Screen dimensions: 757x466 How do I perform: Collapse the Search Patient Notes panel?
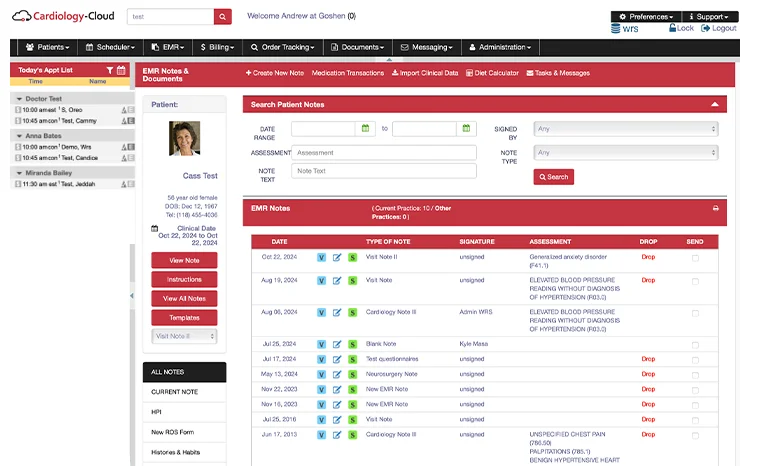[x=714, y=104]
